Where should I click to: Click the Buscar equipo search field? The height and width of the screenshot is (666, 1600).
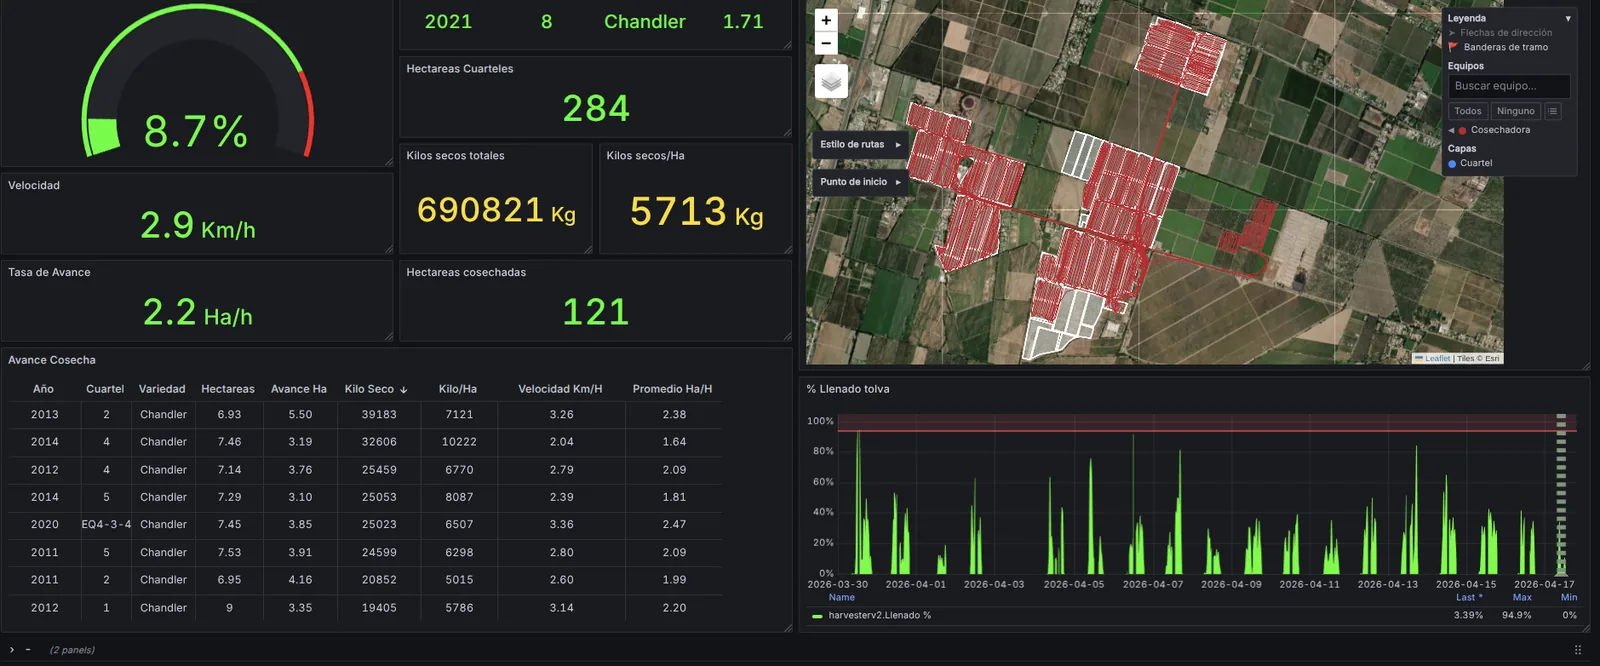pyautogui.click(x=1509, y=86)
